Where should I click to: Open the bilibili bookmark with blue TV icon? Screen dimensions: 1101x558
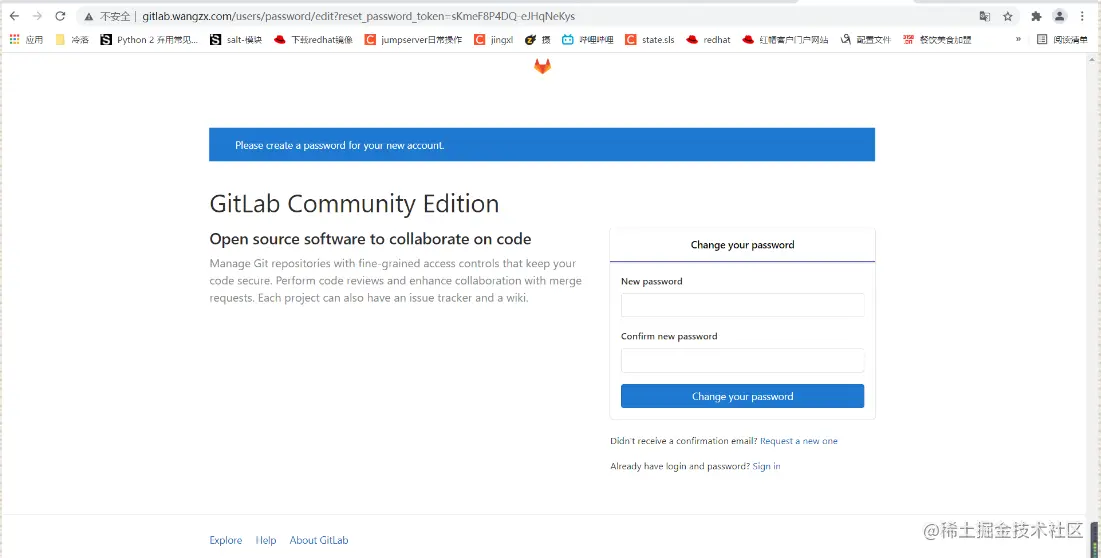tap(588, 40)
